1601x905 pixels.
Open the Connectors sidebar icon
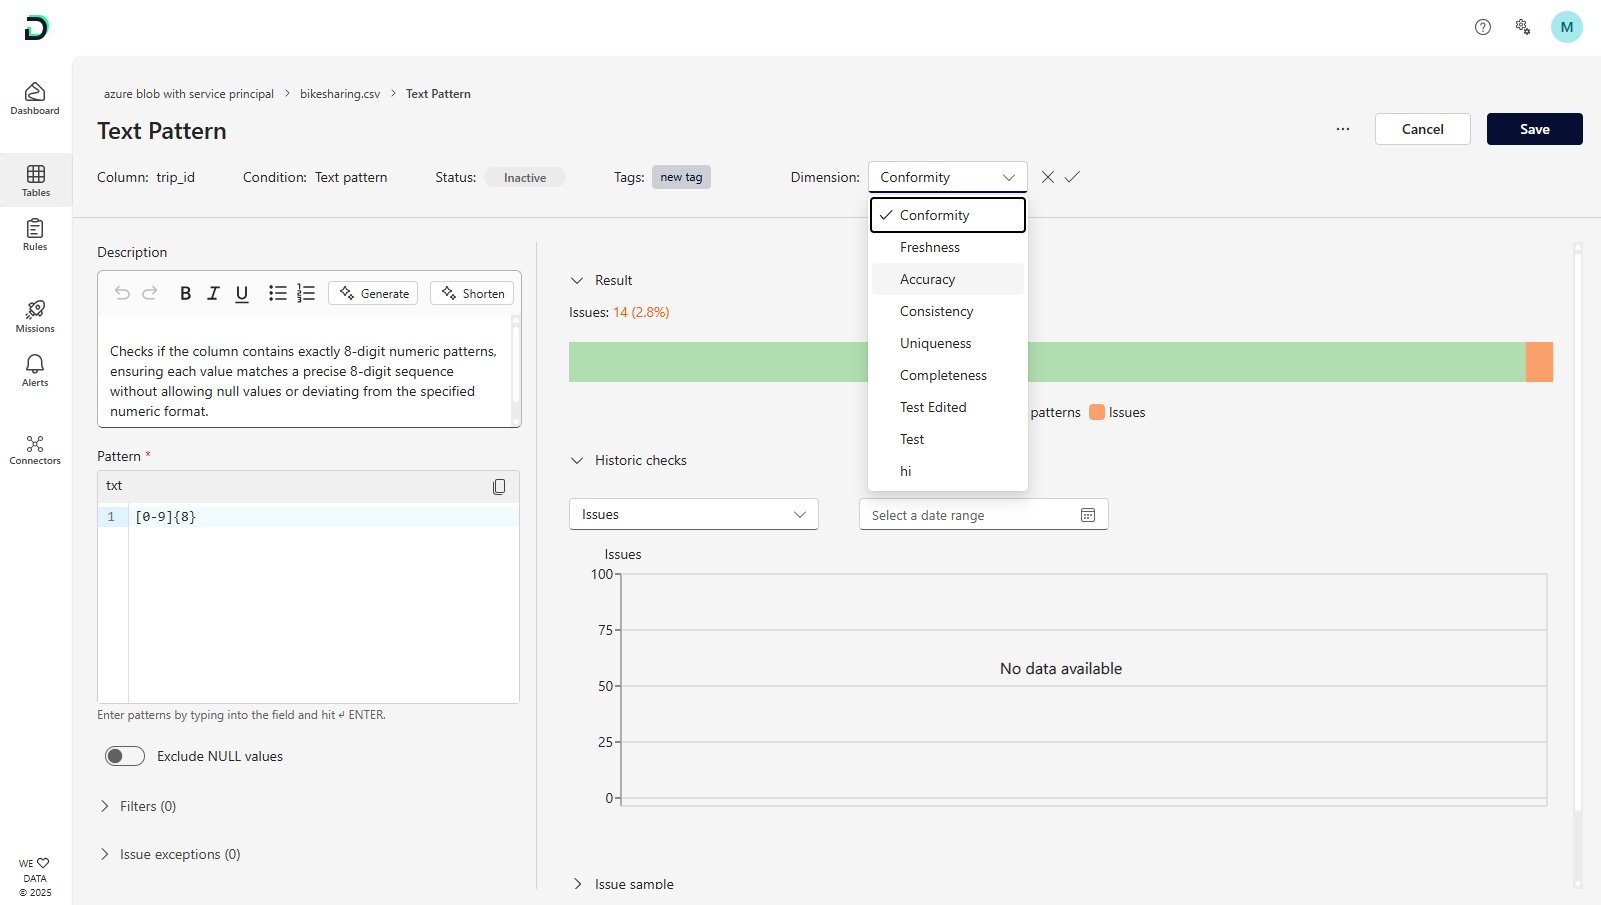(35, 449)
